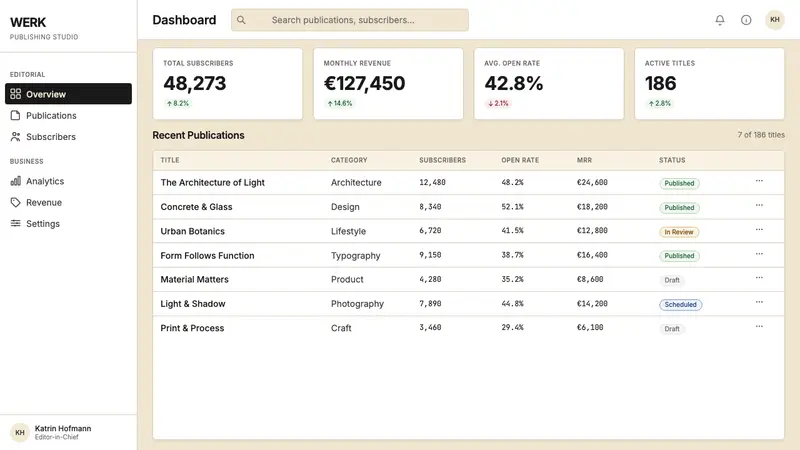Open the Material Matters title
This screenshot has width=800, height=450.
point(194,280)
